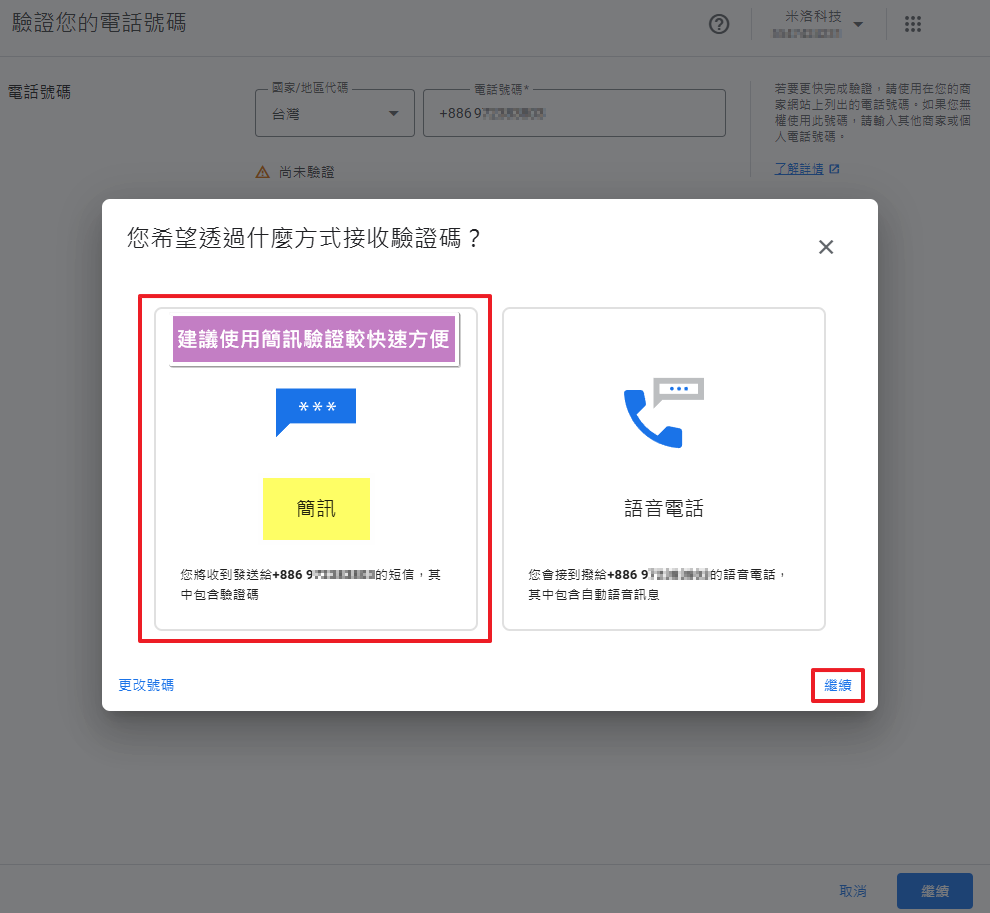The image size is (990, 913).
Task: Click the voice call description text
Action: 657,584
